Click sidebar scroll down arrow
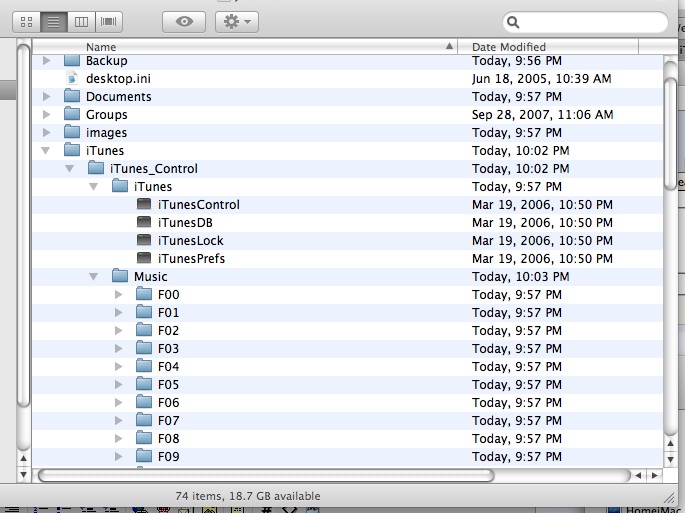 click(x=24, y=475)
